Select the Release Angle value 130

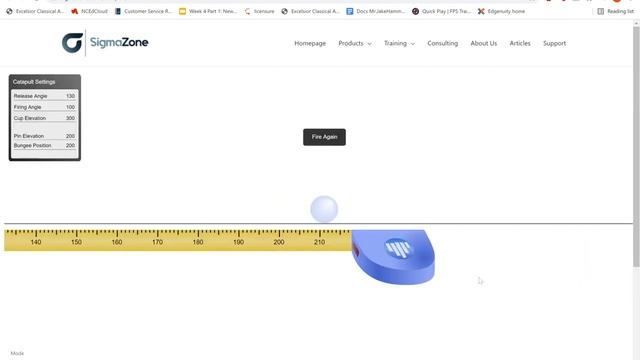pyautogui.click(x=70, y=96)
